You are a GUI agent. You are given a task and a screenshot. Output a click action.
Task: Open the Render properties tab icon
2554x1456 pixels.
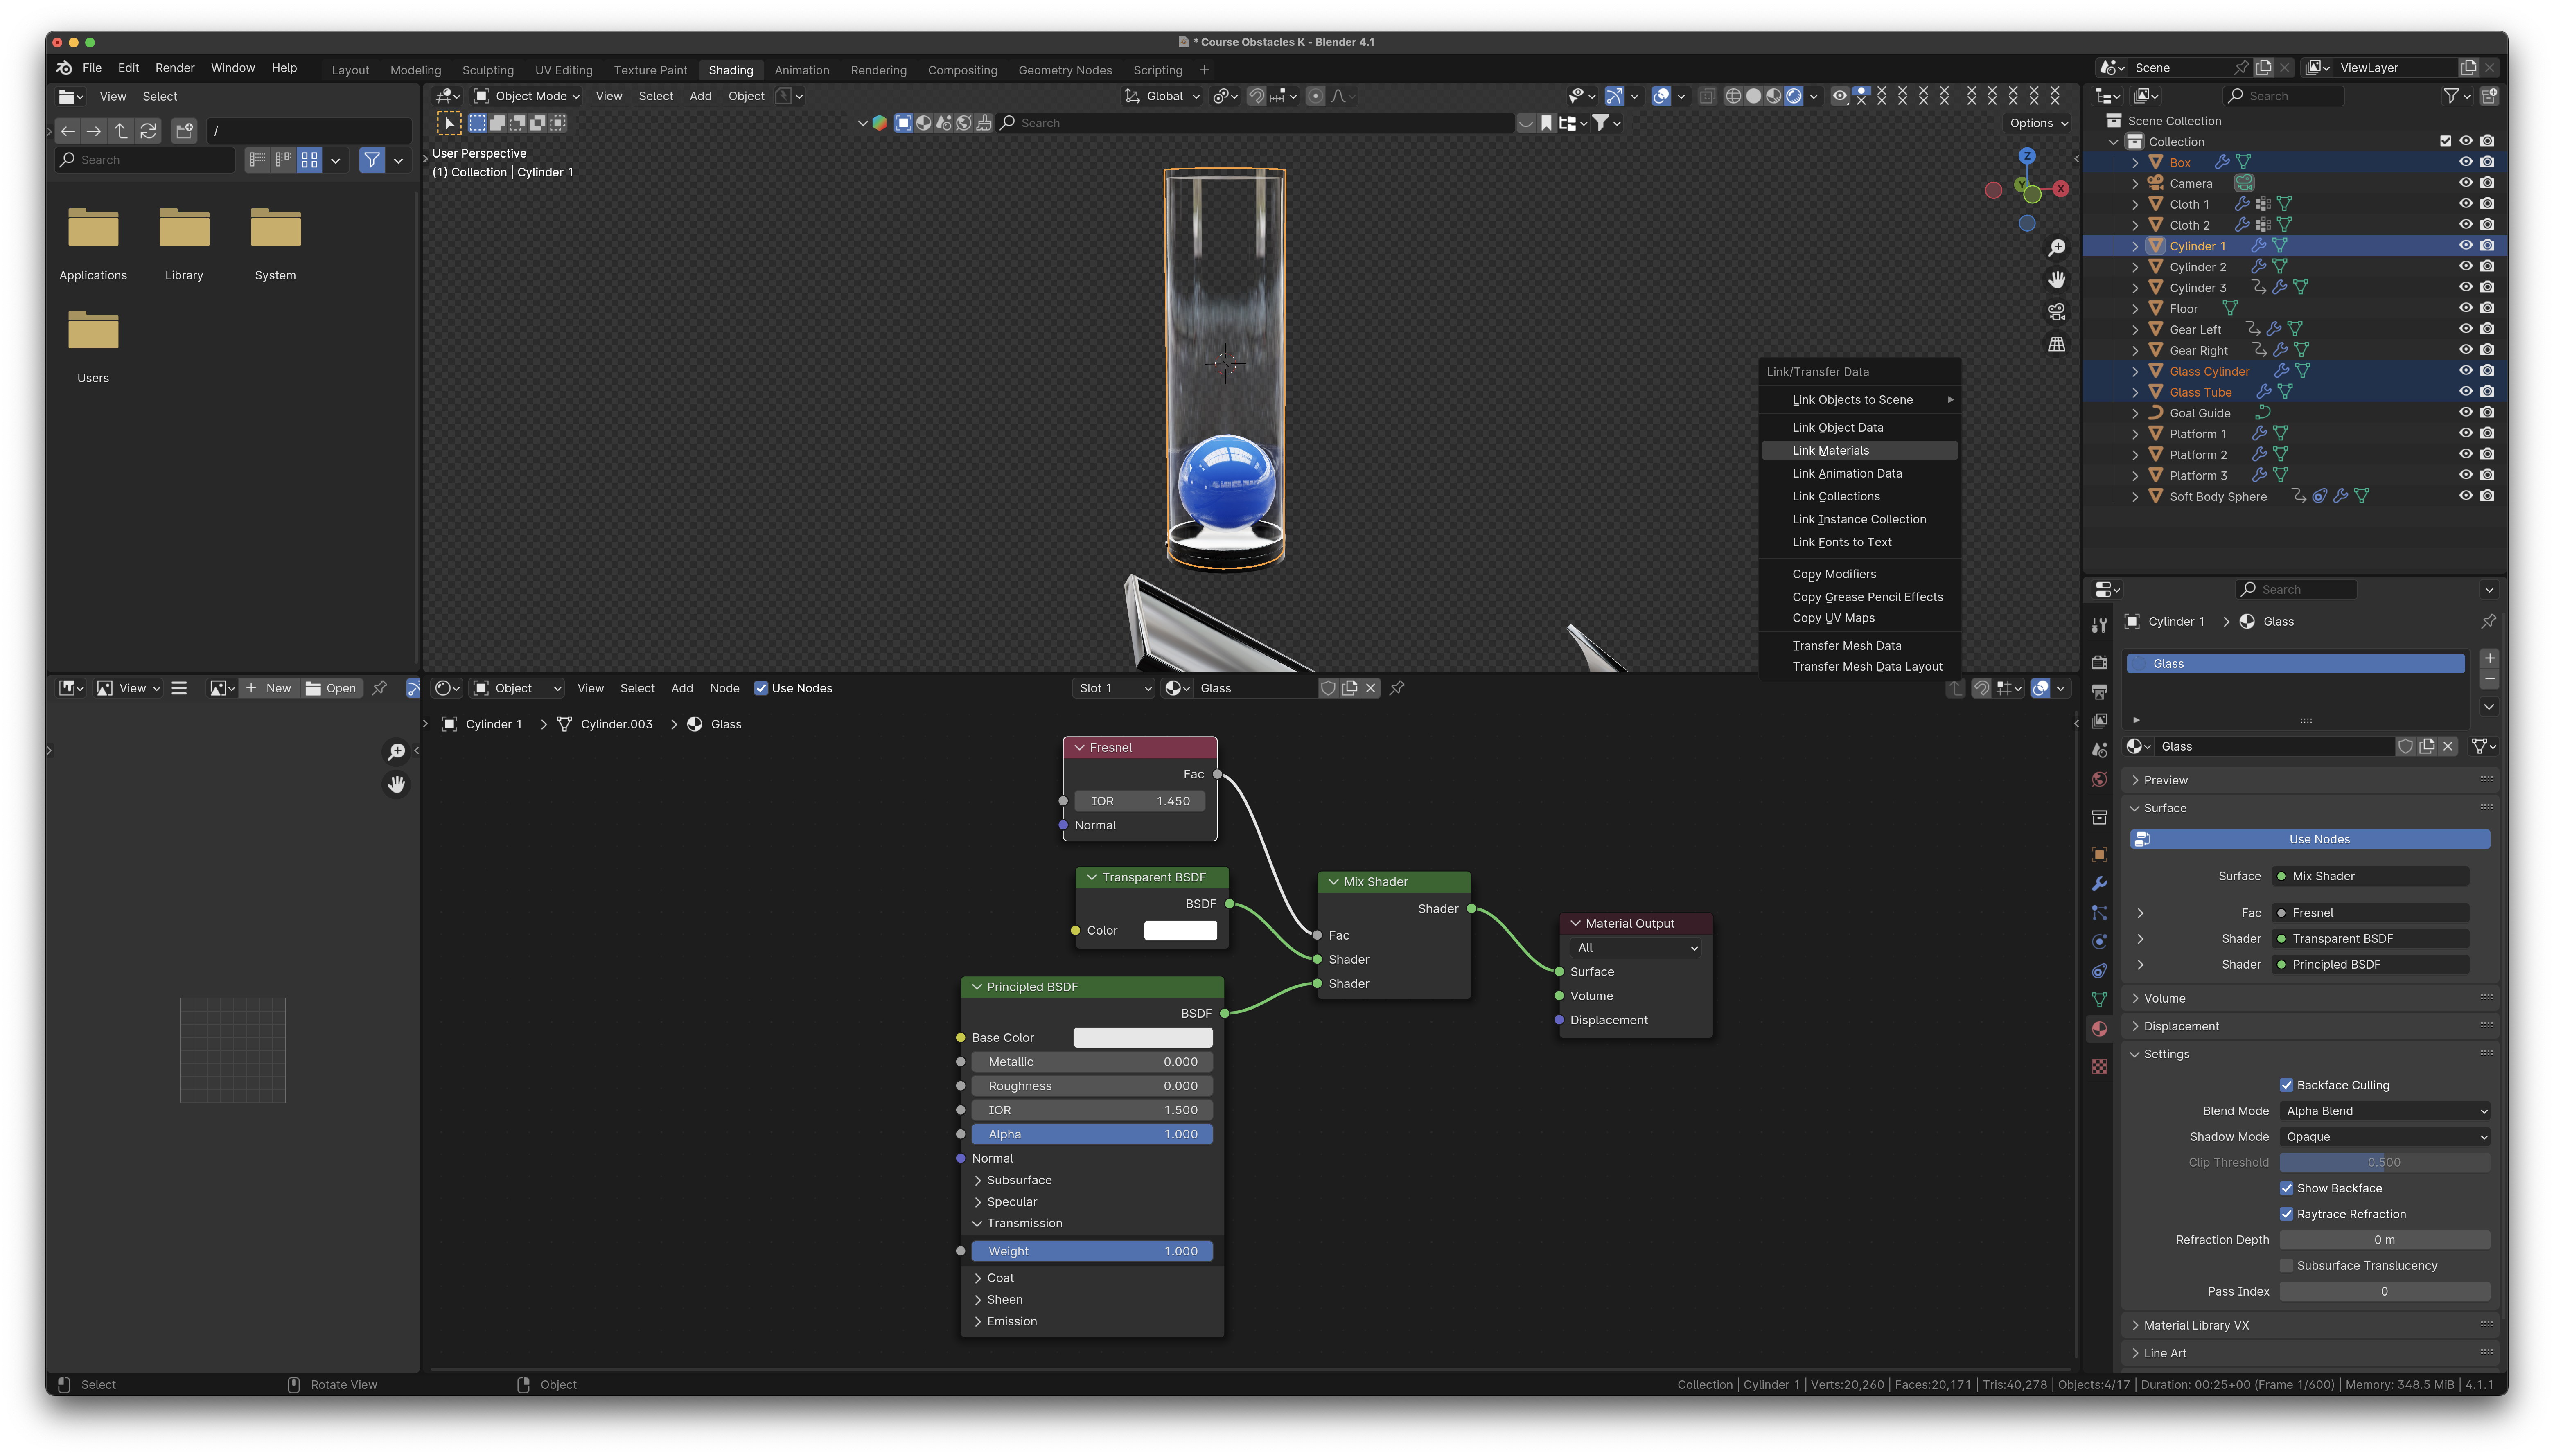(2099, 663)
